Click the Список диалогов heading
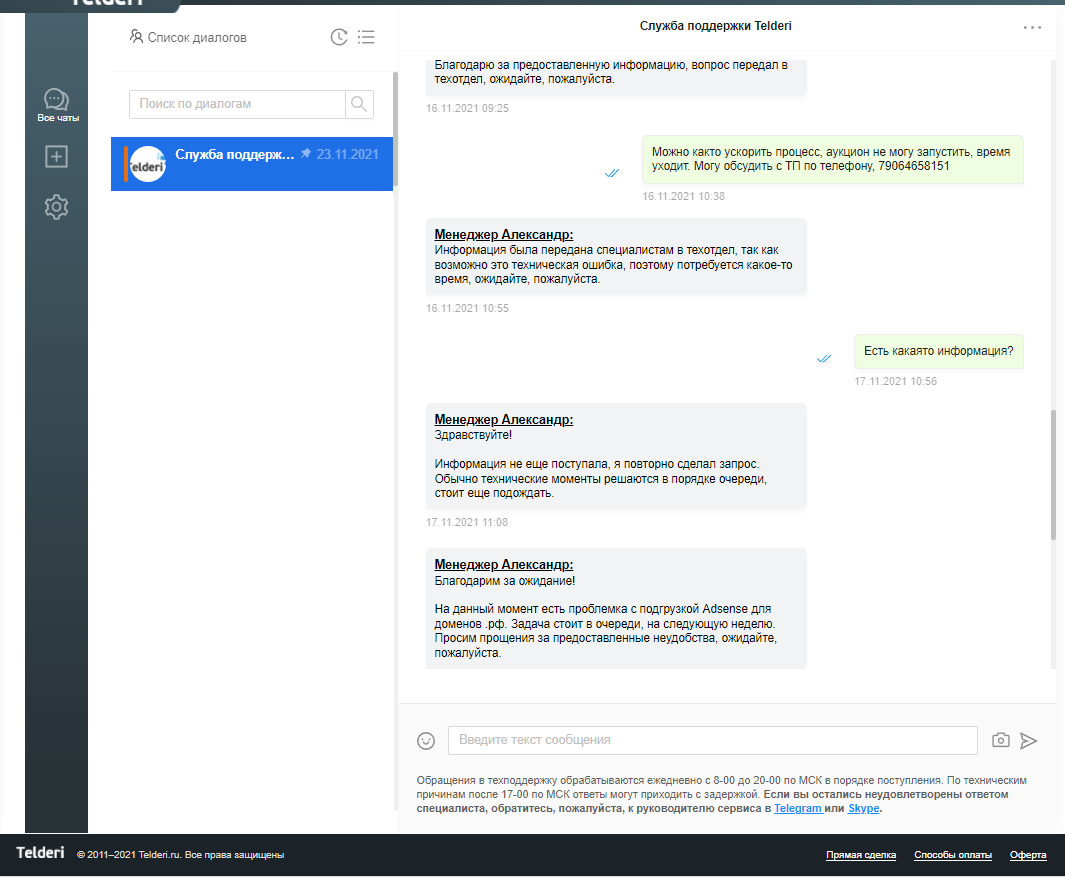 tap(197, 37)
